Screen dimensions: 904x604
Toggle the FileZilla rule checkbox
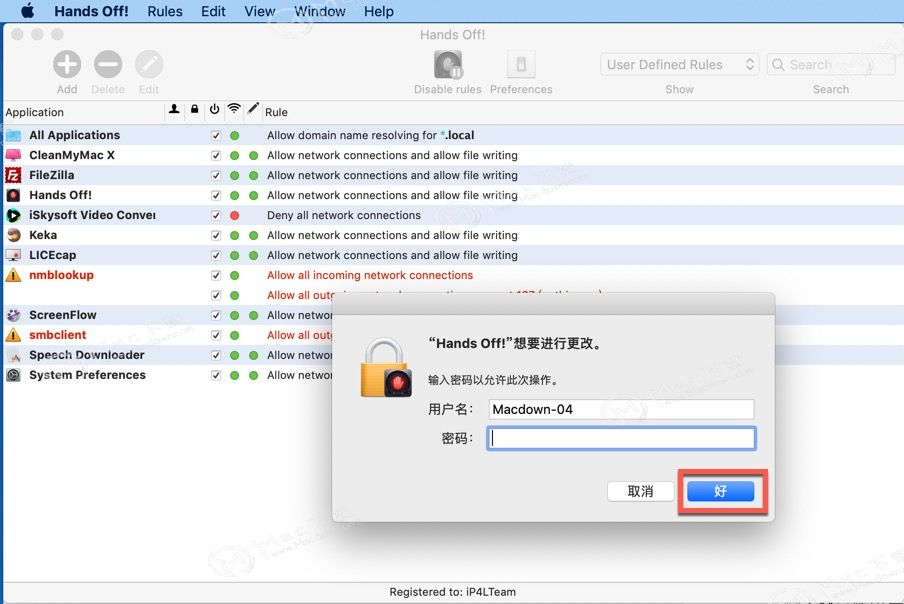click(x=216, y=176)
